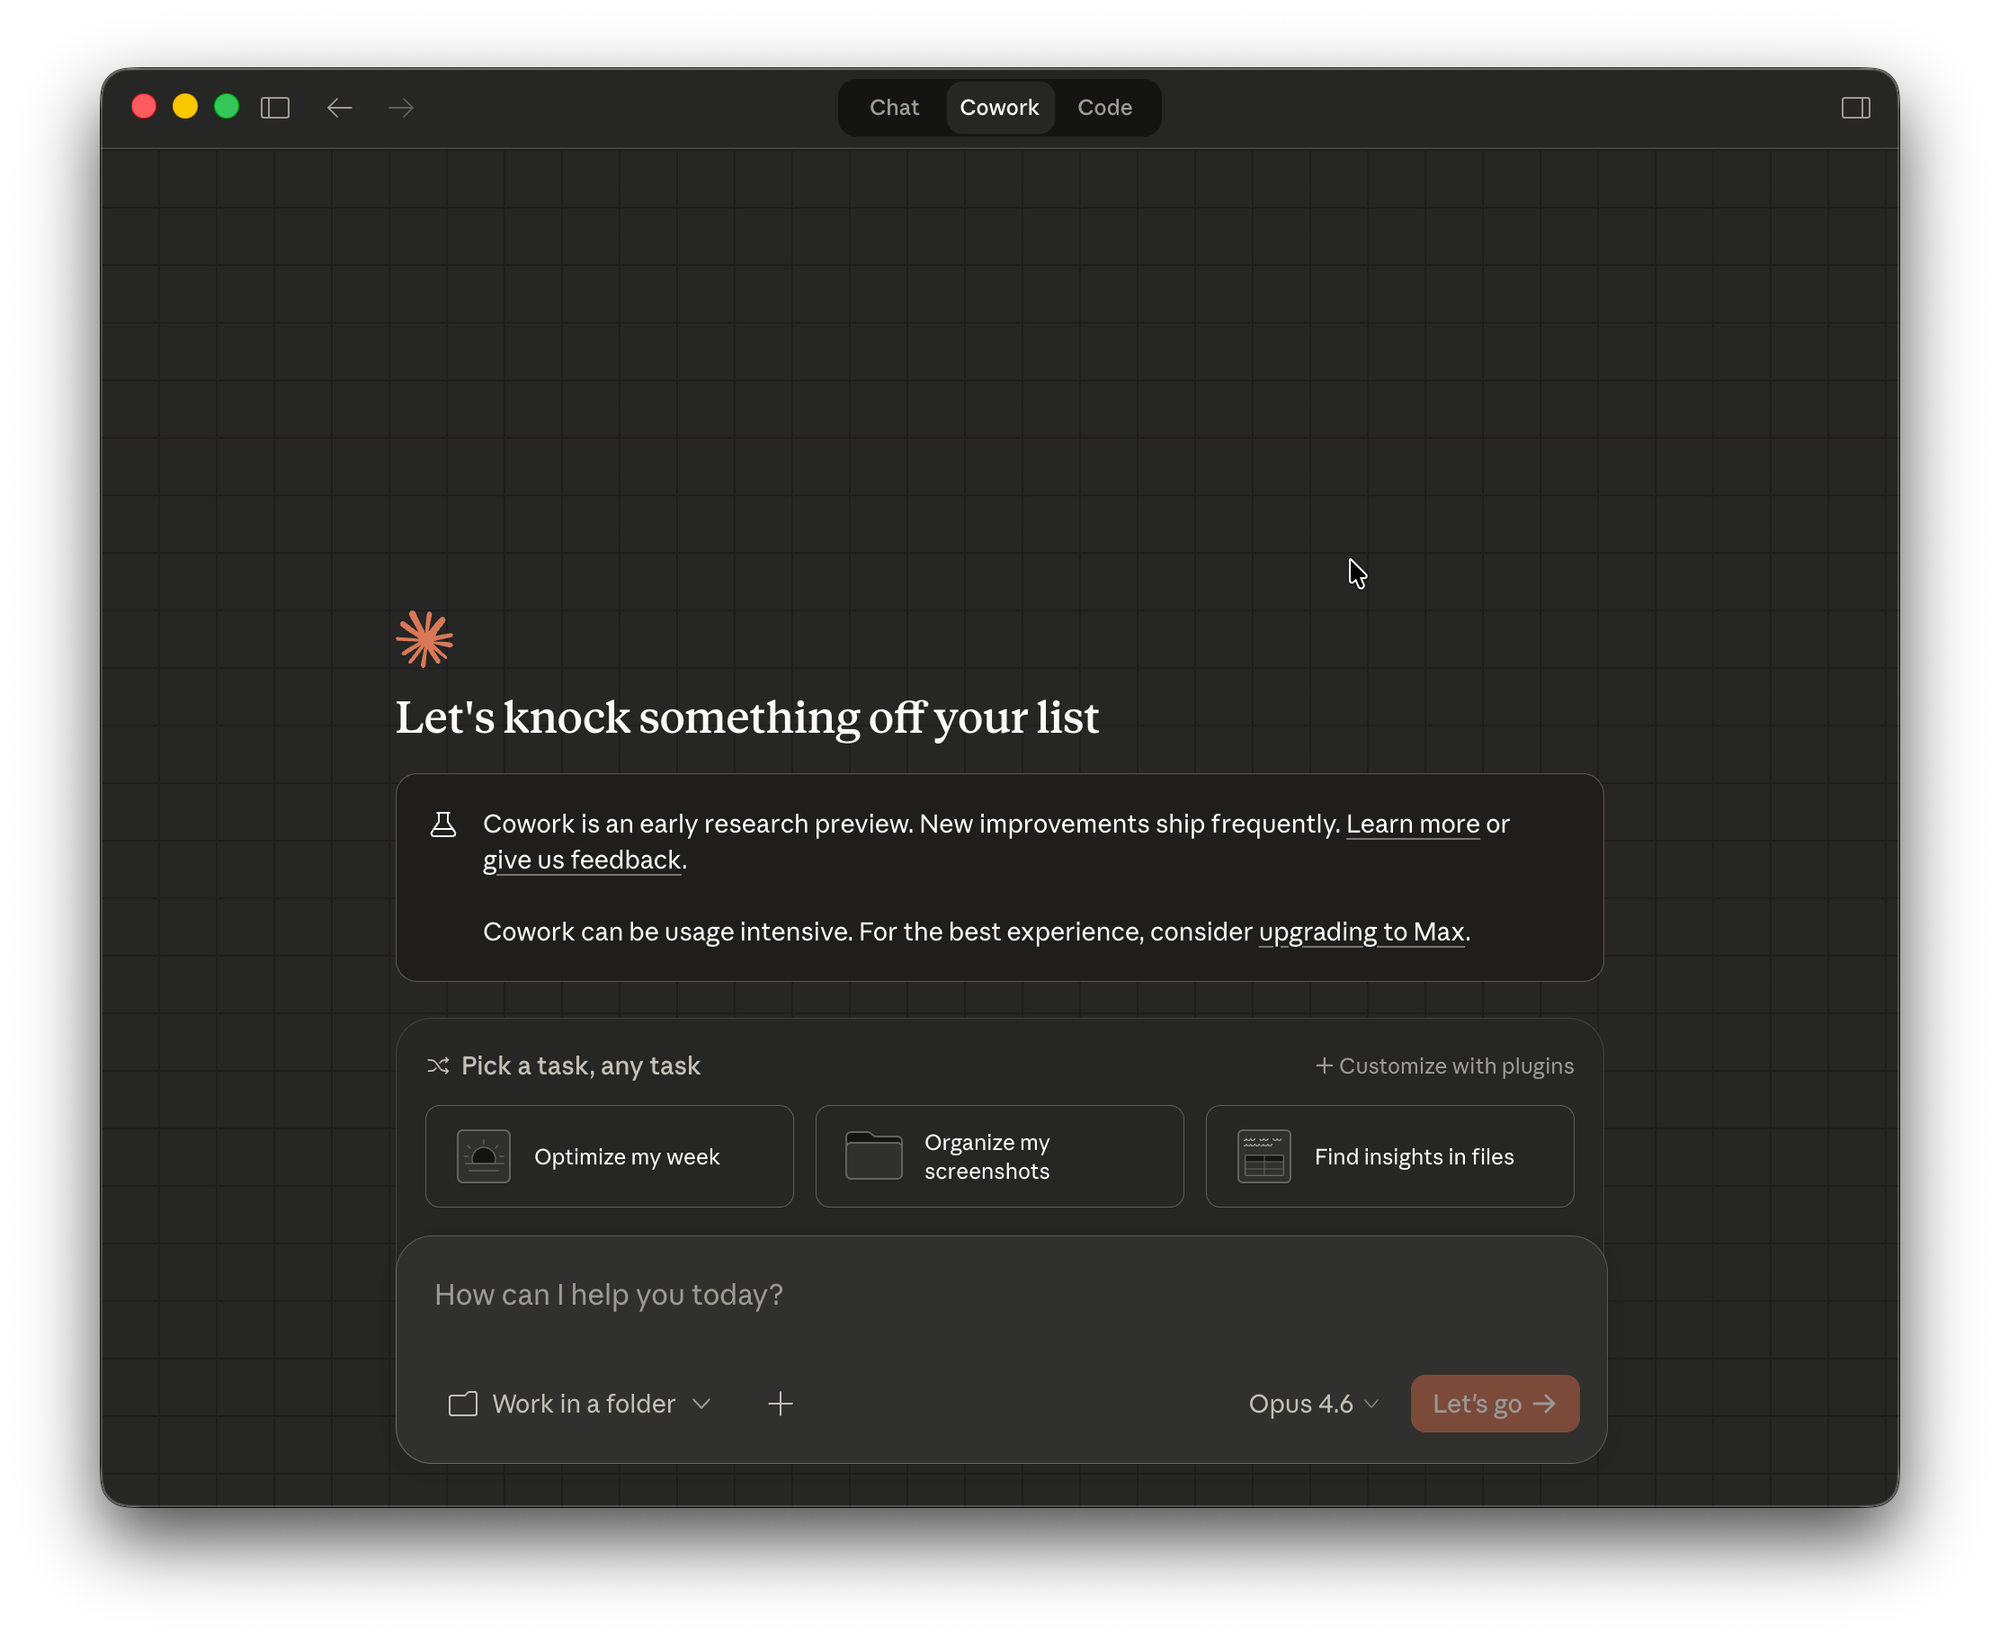Select the Optimize my week task card
This screenshot has width=2000, height=1640.
click(x=608, y=1156)
